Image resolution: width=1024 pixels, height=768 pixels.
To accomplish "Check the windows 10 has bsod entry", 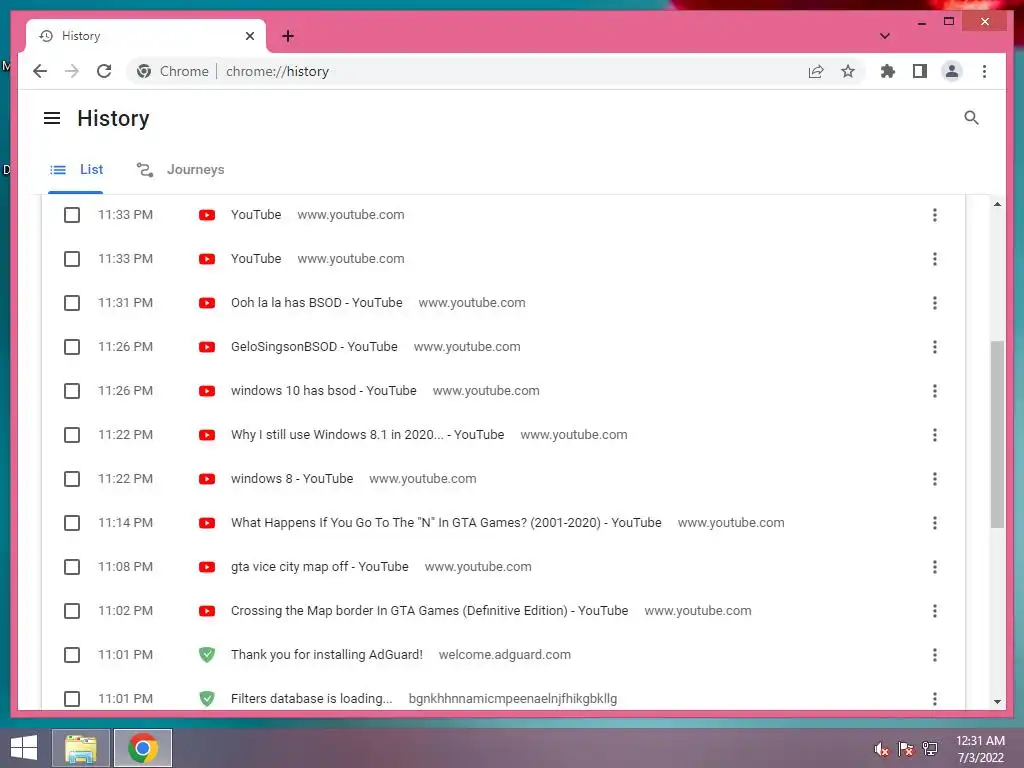I will pos(72,391).
